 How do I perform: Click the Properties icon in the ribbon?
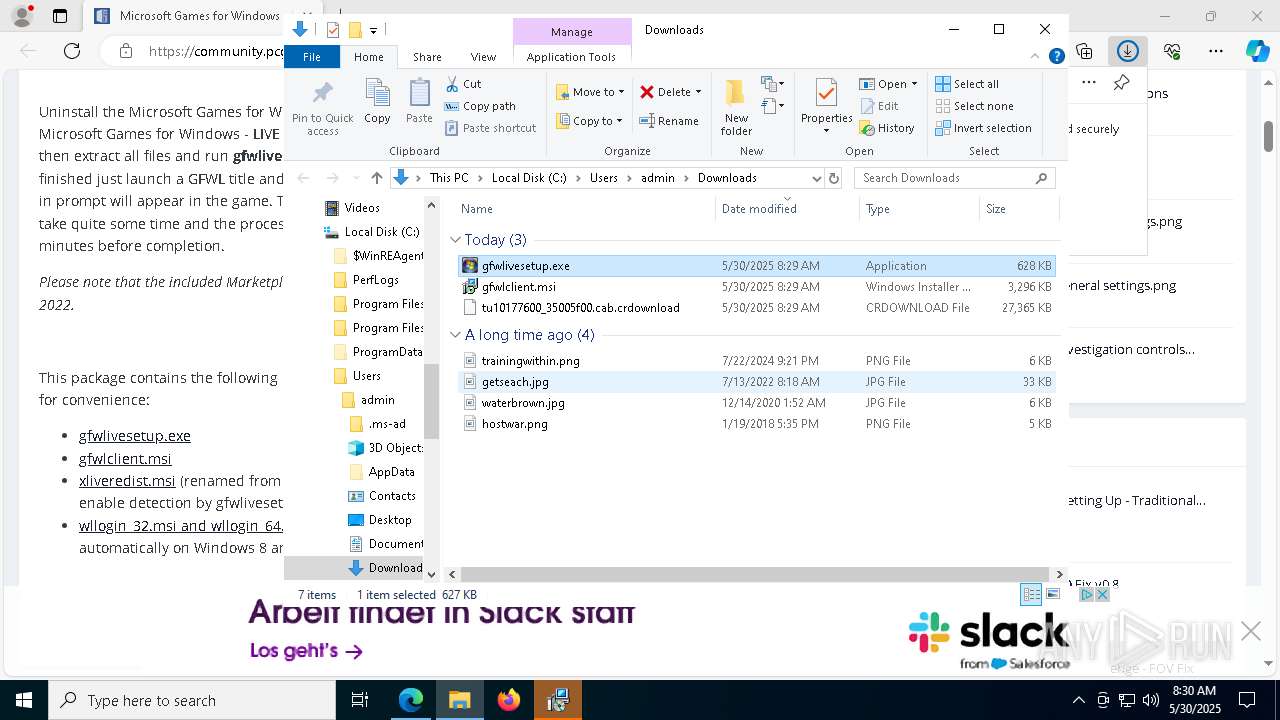(826, 94)
